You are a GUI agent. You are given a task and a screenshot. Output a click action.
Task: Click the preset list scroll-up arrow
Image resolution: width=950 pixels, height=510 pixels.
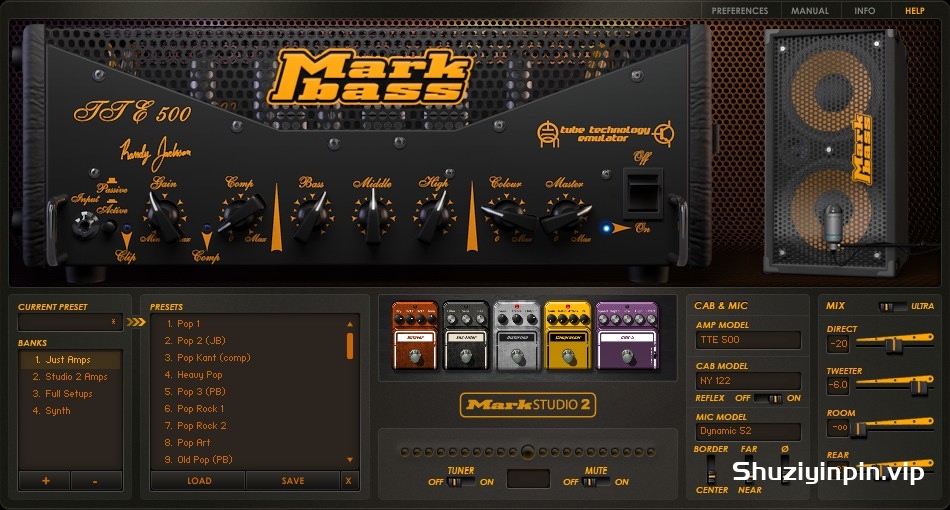click(350, 325)
